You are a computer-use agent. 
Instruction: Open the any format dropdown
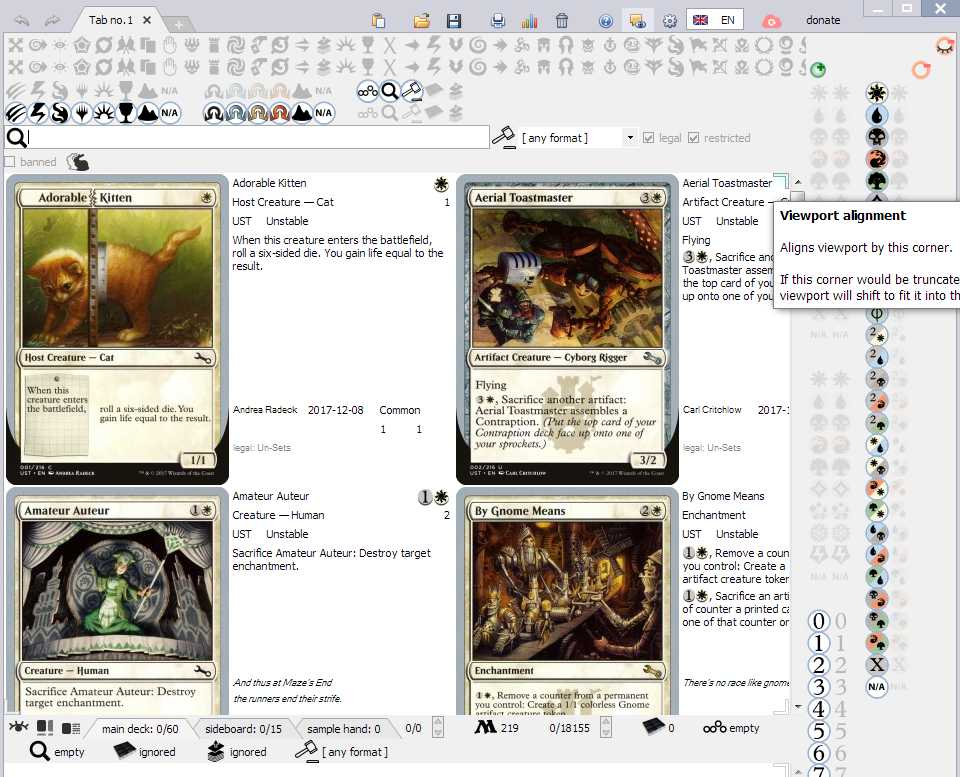pyautogui.click(x=630, y=138)
